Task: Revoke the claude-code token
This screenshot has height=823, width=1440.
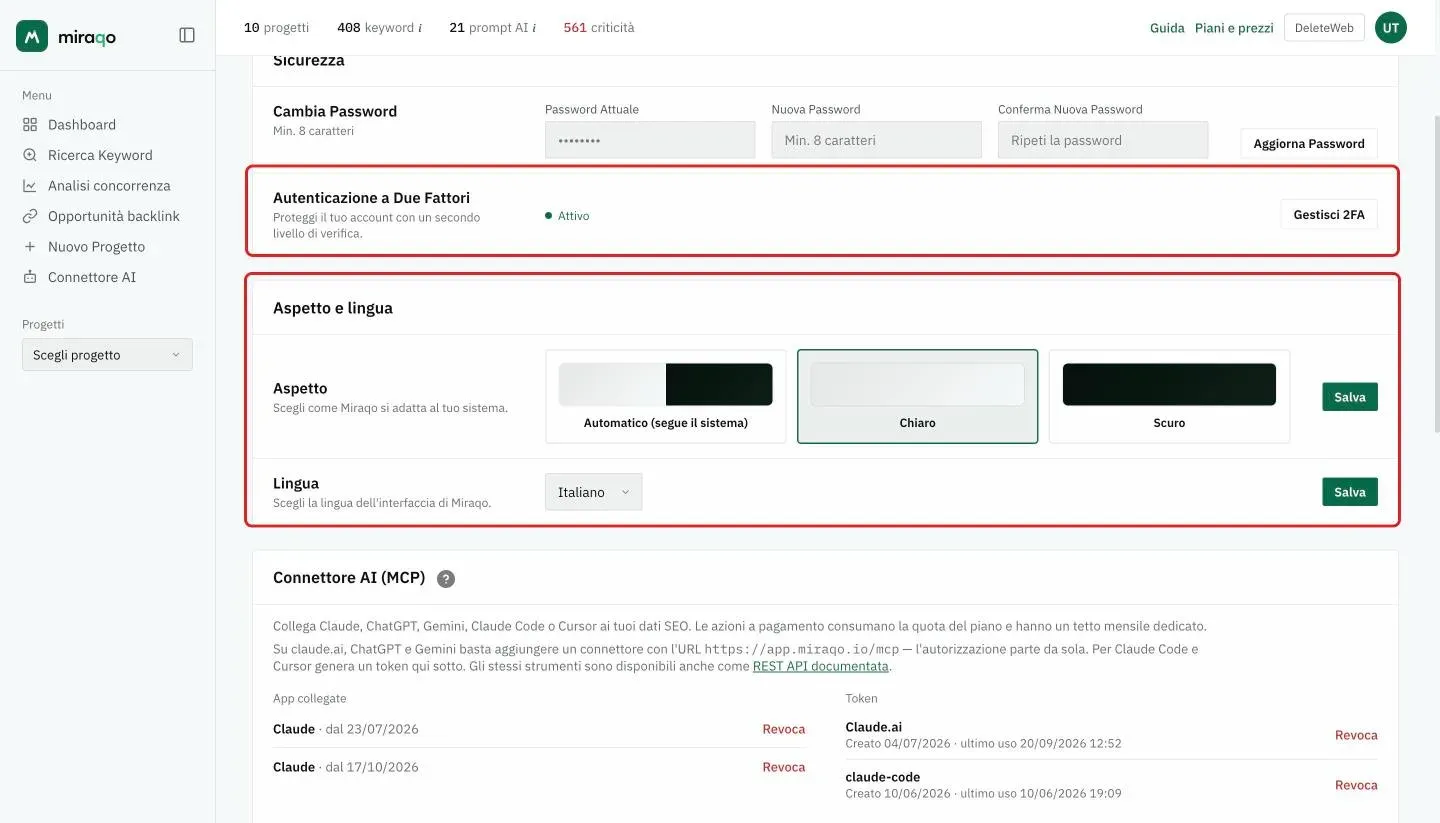Action: (1356, 785)
